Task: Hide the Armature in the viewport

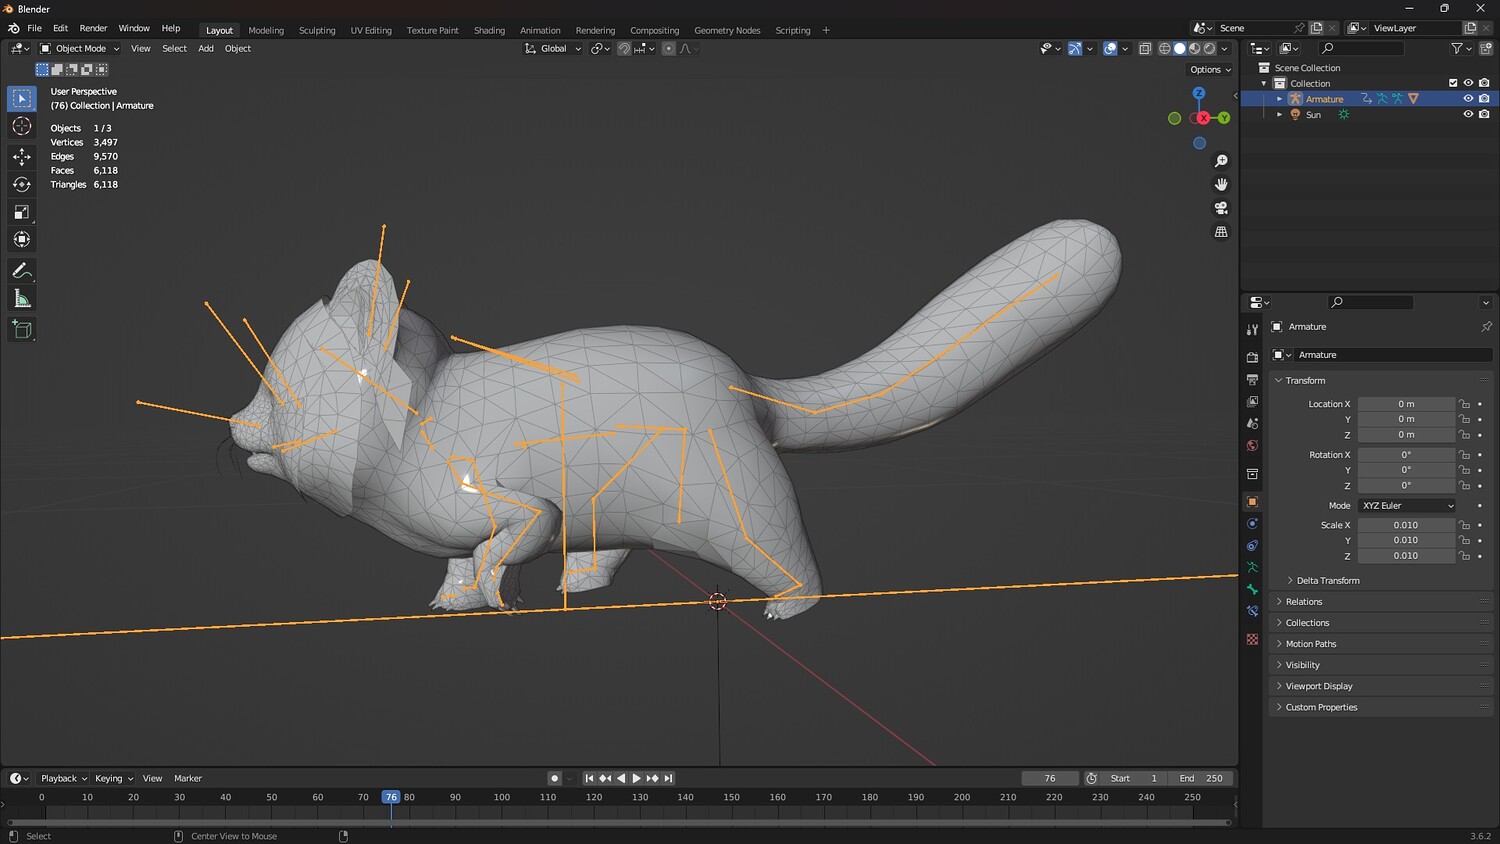Action: coord(1468,99)
